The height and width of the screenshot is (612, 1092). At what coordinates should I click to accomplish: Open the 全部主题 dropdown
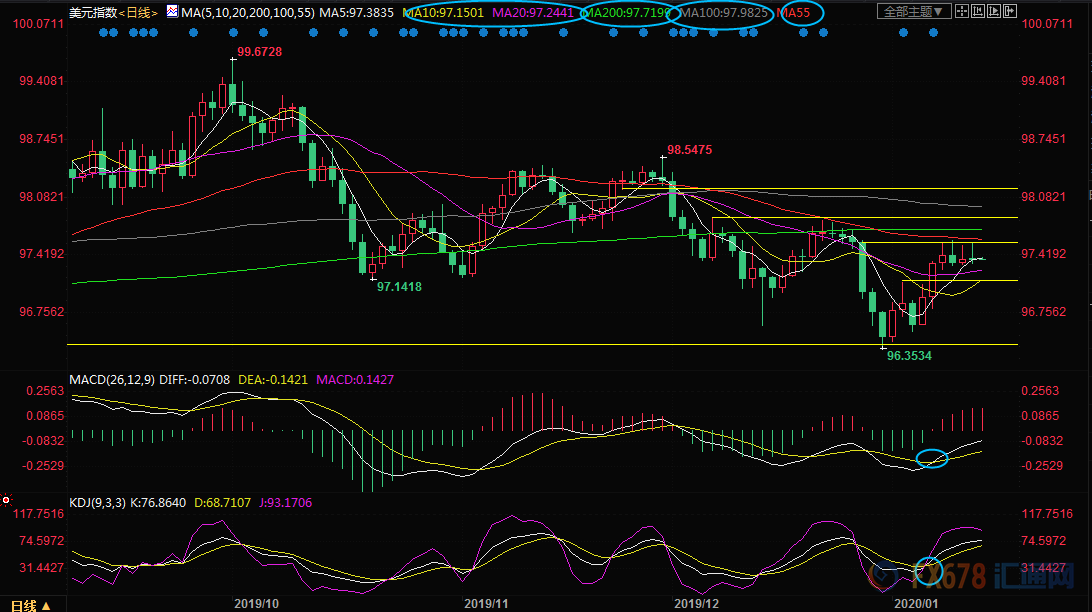(912, 12)
